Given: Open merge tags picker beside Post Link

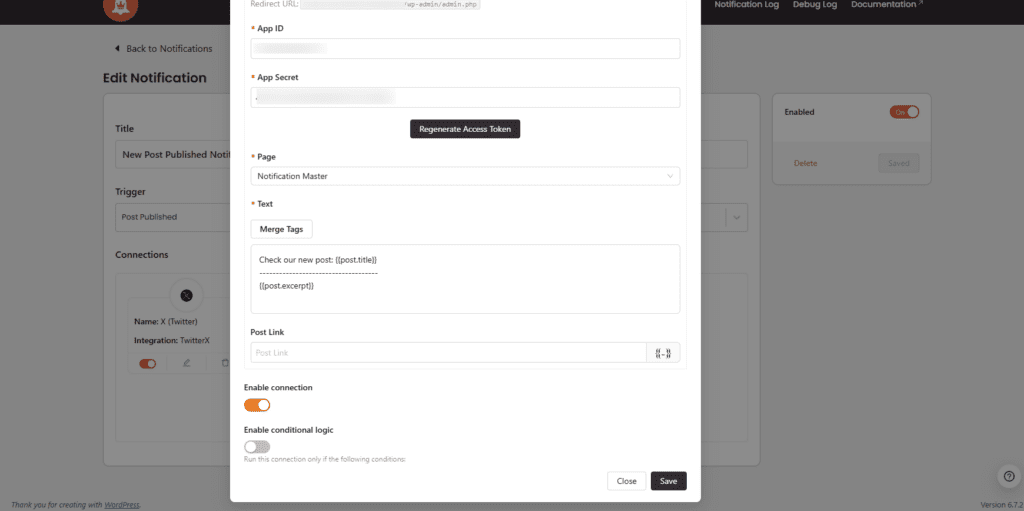Looking at the screenshot, I should pos(663,353).
